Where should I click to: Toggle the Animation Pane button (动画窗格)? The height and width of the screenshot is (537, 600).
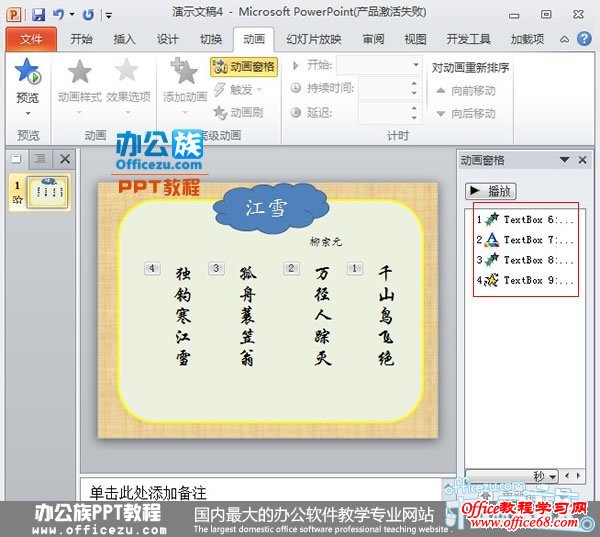tap(244, 67)
